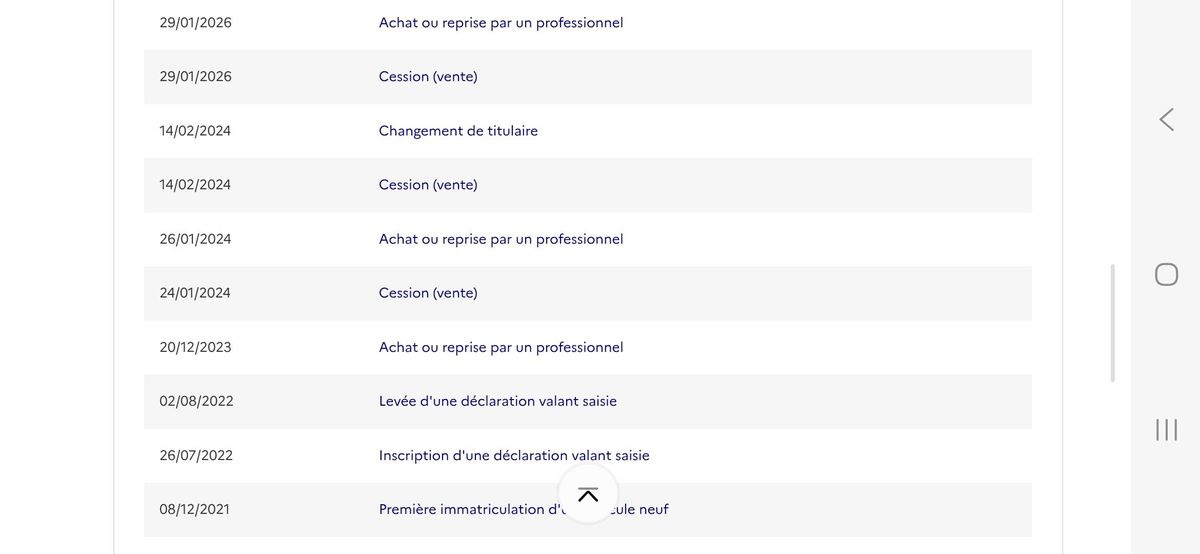Click the 26/07/2022 date cell
The height and width of the screenshot is (554, 1200).
[196, 455]
